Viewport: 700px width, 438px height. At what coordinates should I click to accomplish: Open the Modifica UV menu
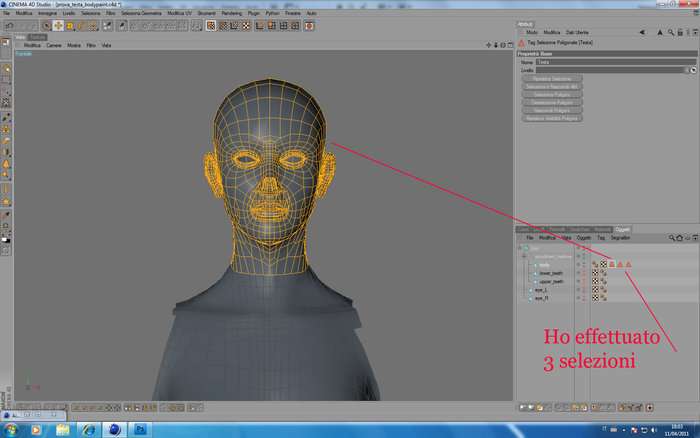click(179, 13)
